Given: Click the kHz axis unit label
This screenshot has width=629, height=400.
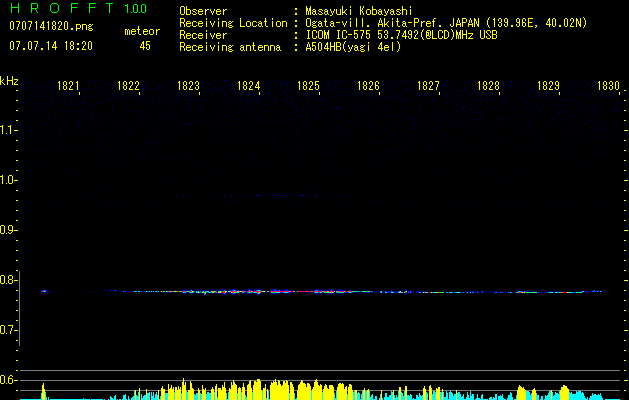Looking at the screenshot, I should [9, 81].
